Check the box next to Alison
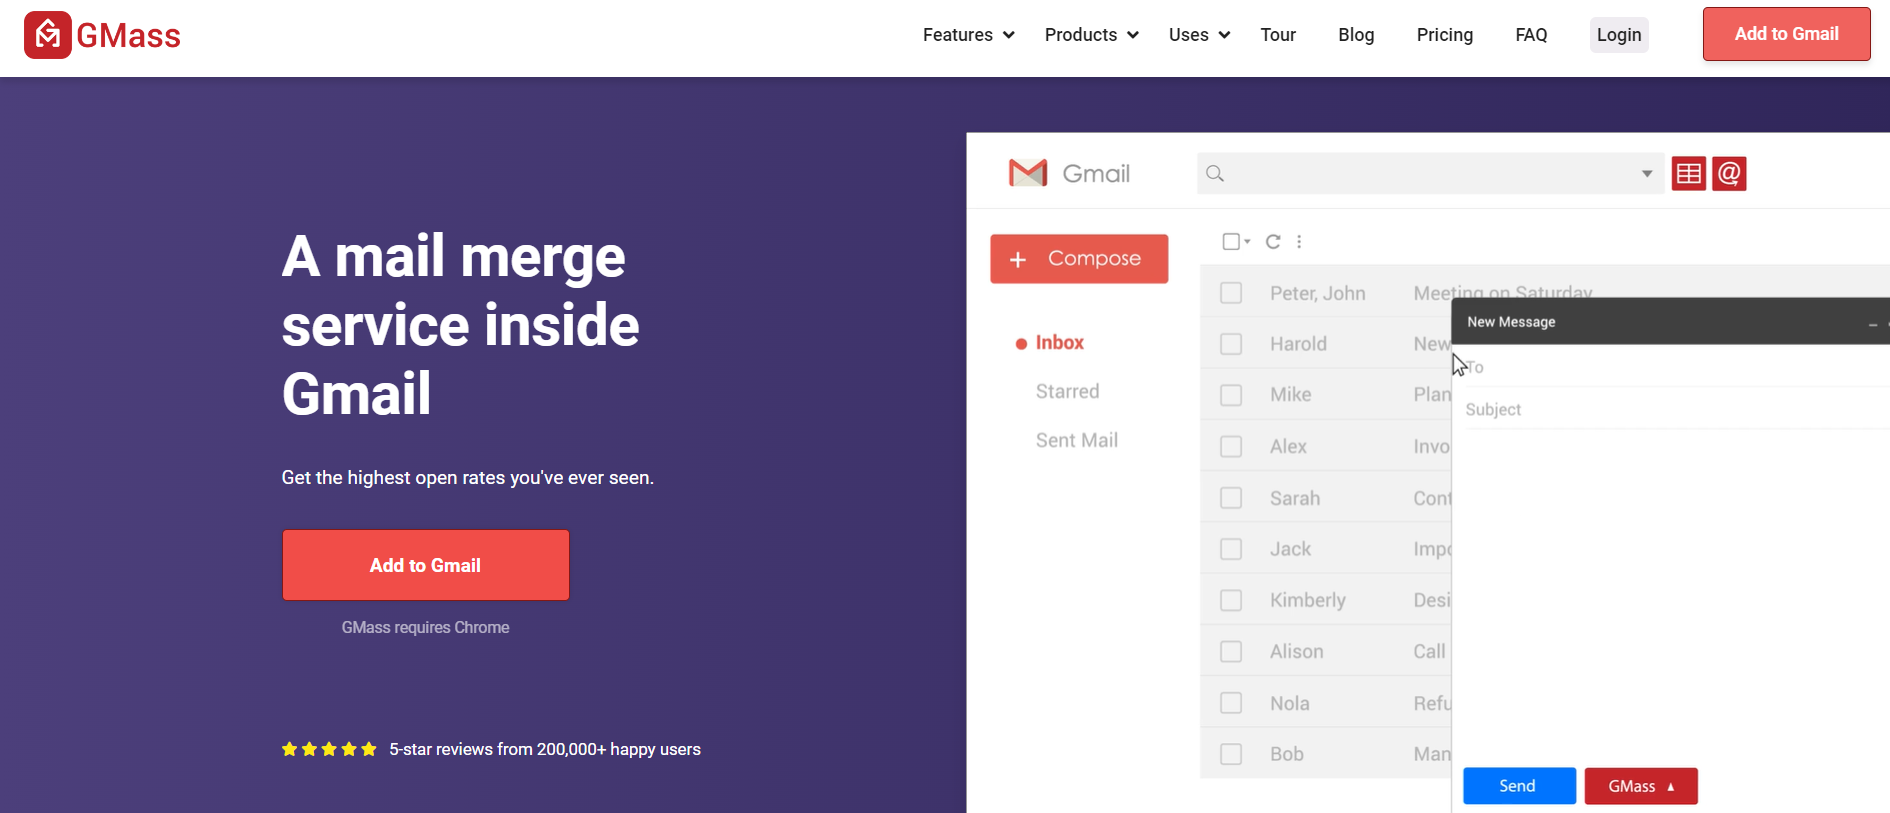The image size is (1890, 813). tap(1231, 652)
